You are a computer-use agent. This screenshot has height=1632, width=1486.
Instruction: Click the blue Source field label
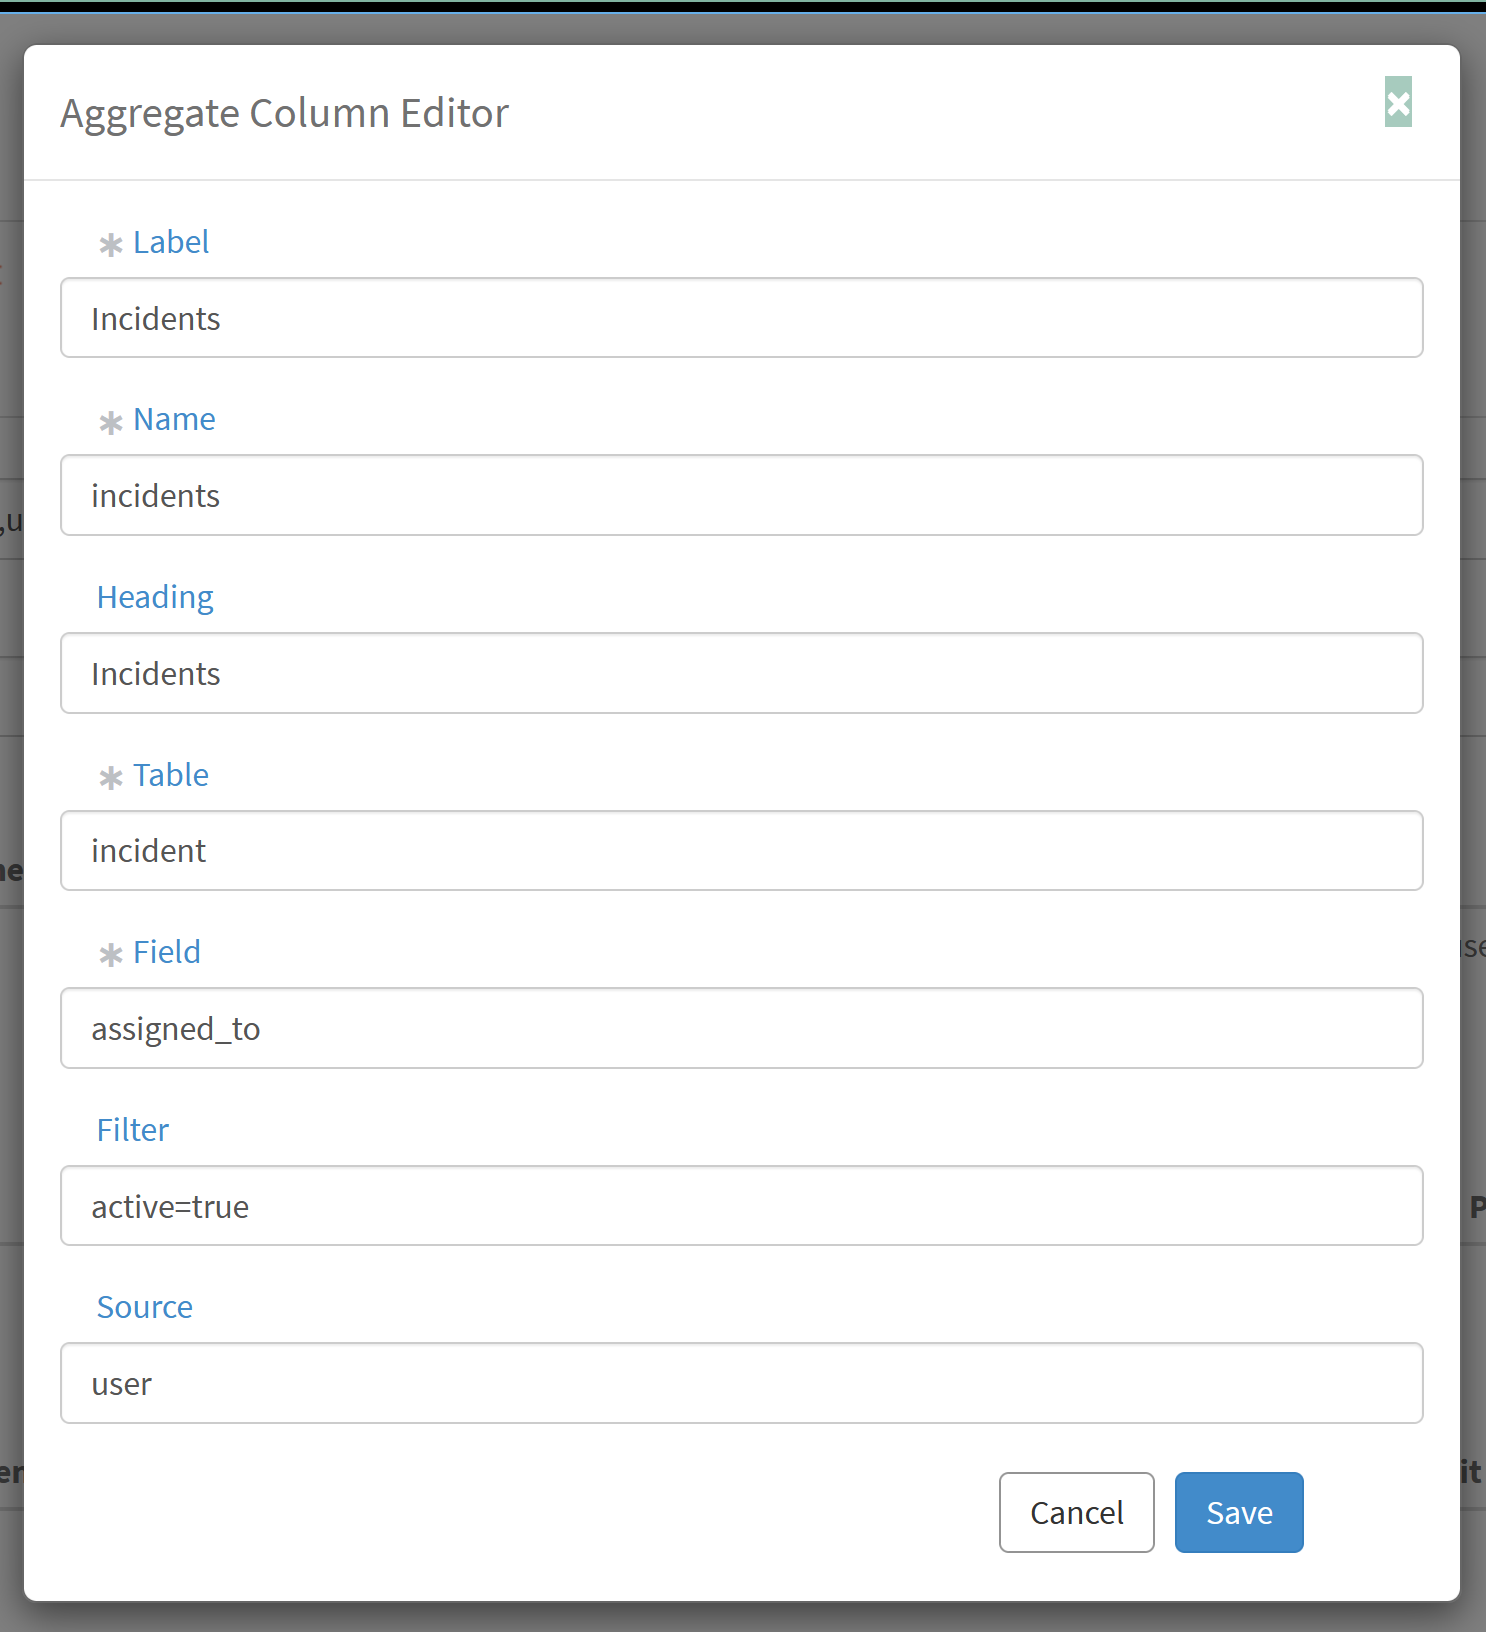[144, 1307]
